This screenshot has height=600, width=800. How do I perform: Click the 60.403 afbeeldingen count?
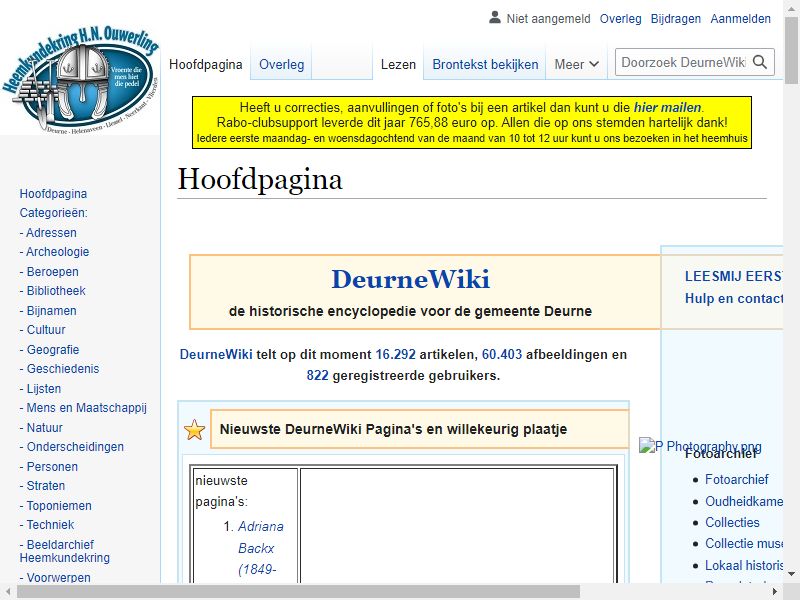click(x=502, y=355)
